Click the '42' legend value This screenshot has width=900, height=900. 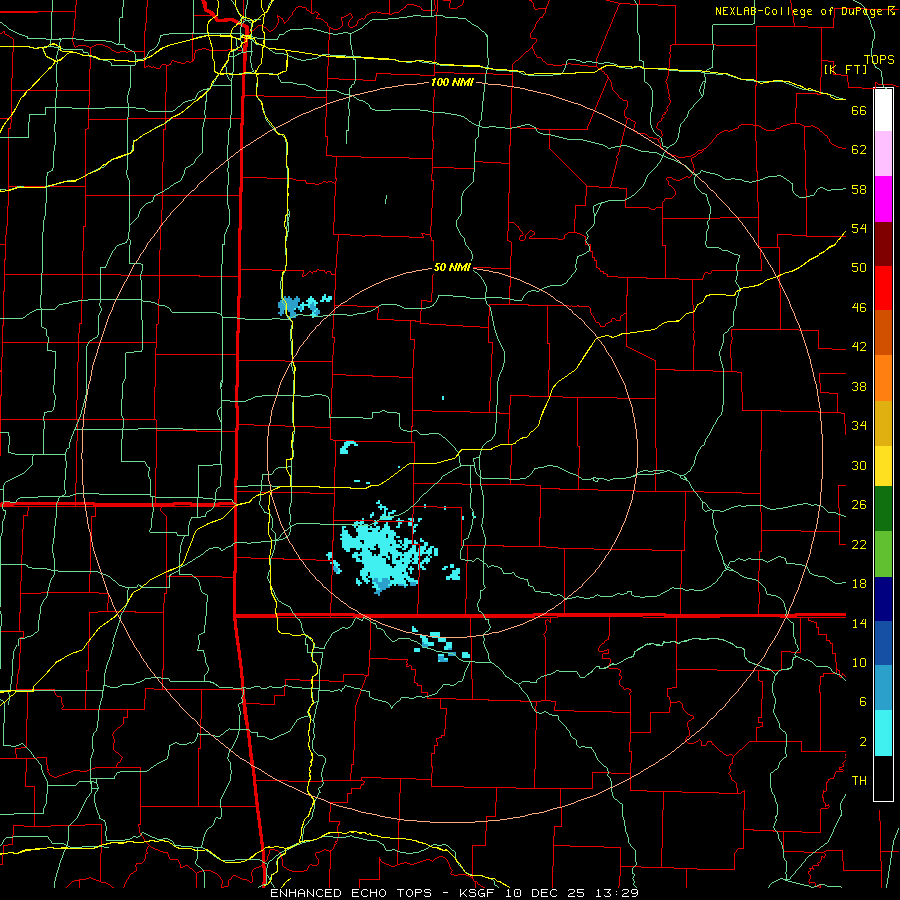coord(859,346)
